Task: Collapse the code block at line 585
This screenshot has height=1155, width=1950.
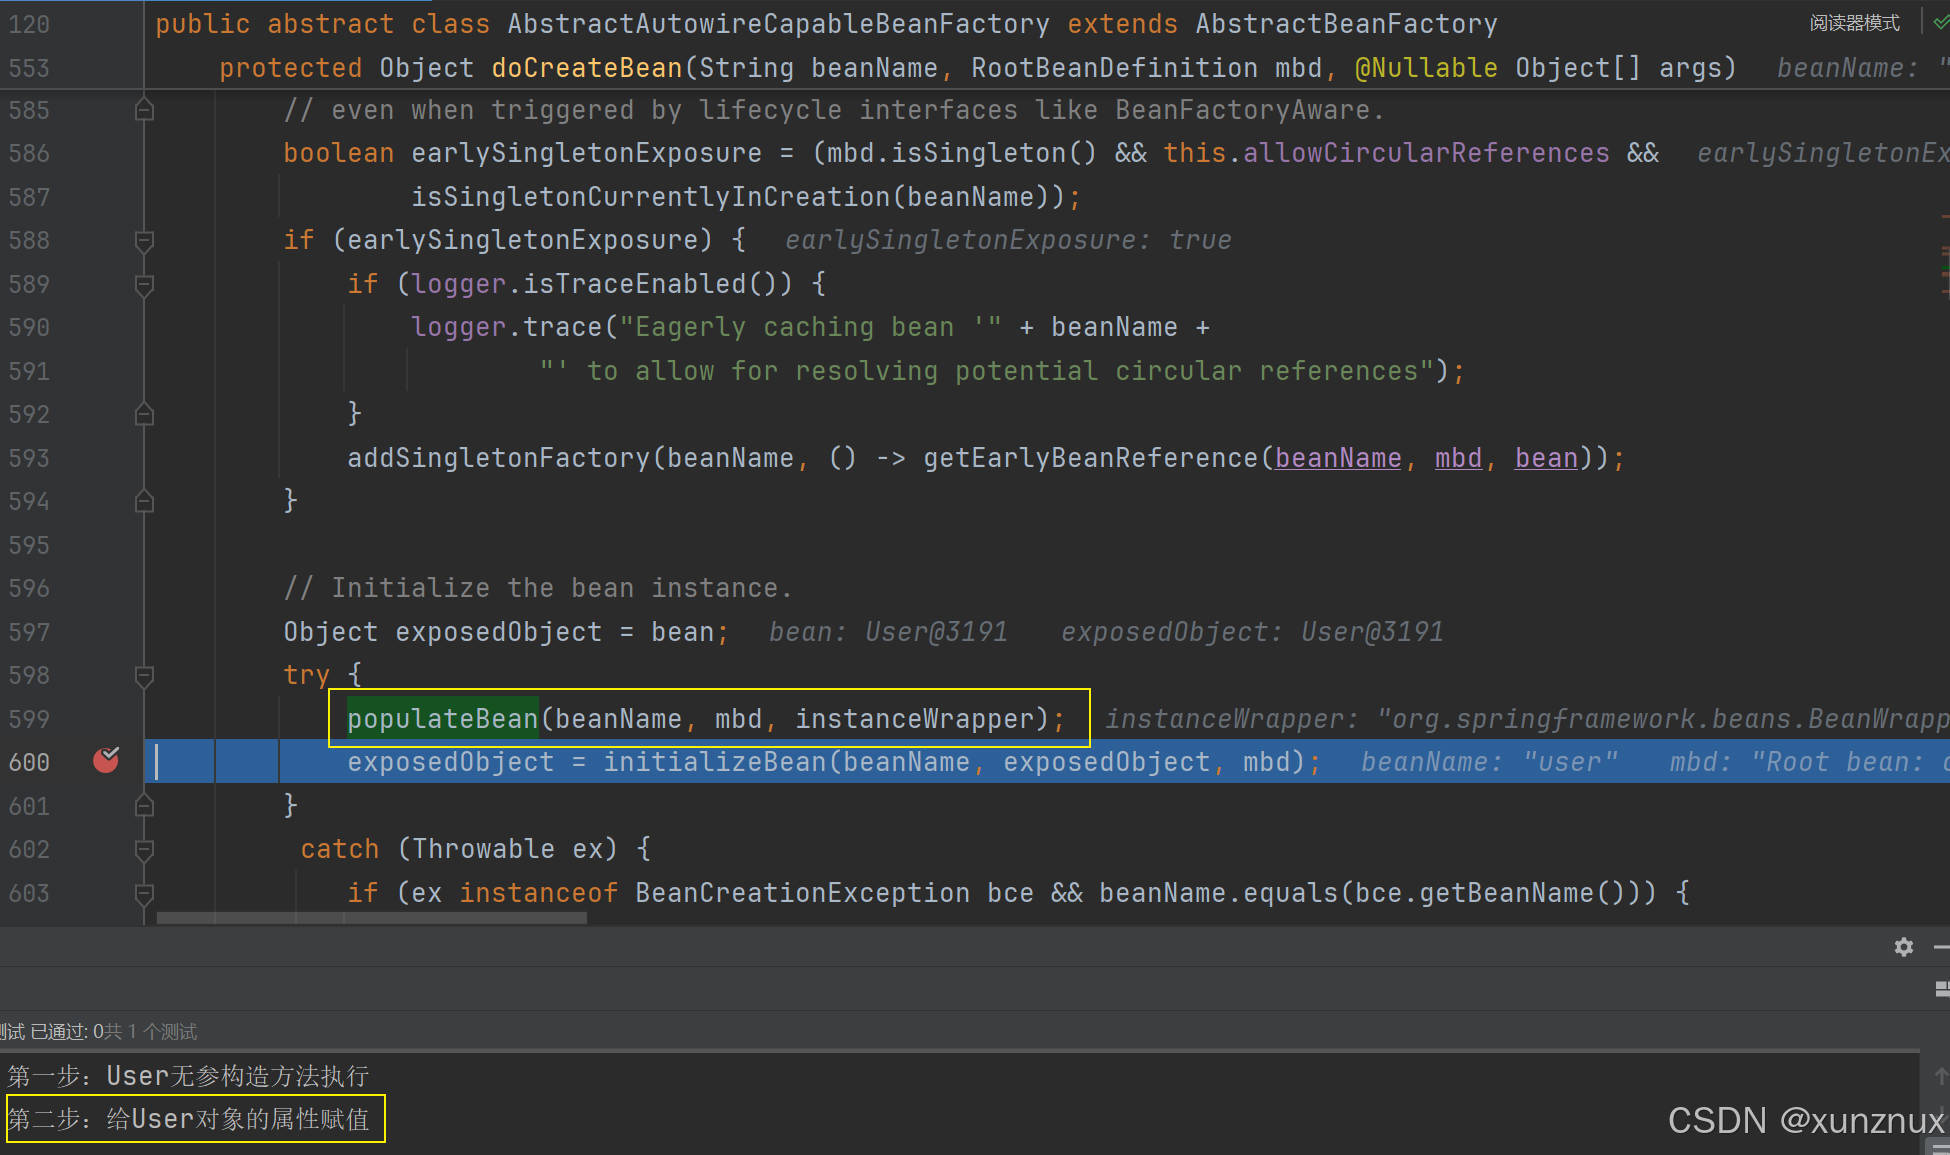Action: (x=144, y=109)
